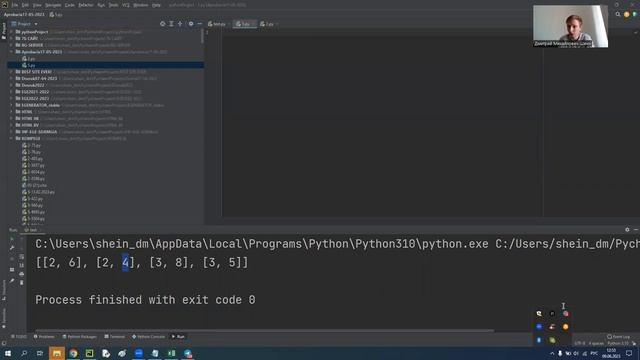Open the Python Packages tab
The image size is (640, 360).
pos(80,337)
